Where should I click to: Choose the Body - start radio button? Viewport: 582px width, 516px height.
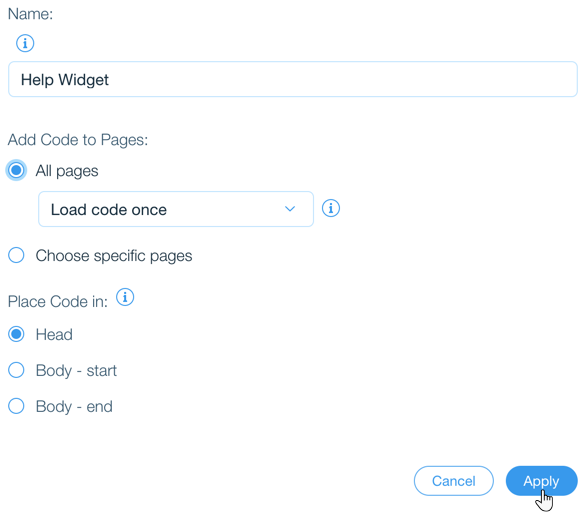pyautogui.click(x=16, y=370)
